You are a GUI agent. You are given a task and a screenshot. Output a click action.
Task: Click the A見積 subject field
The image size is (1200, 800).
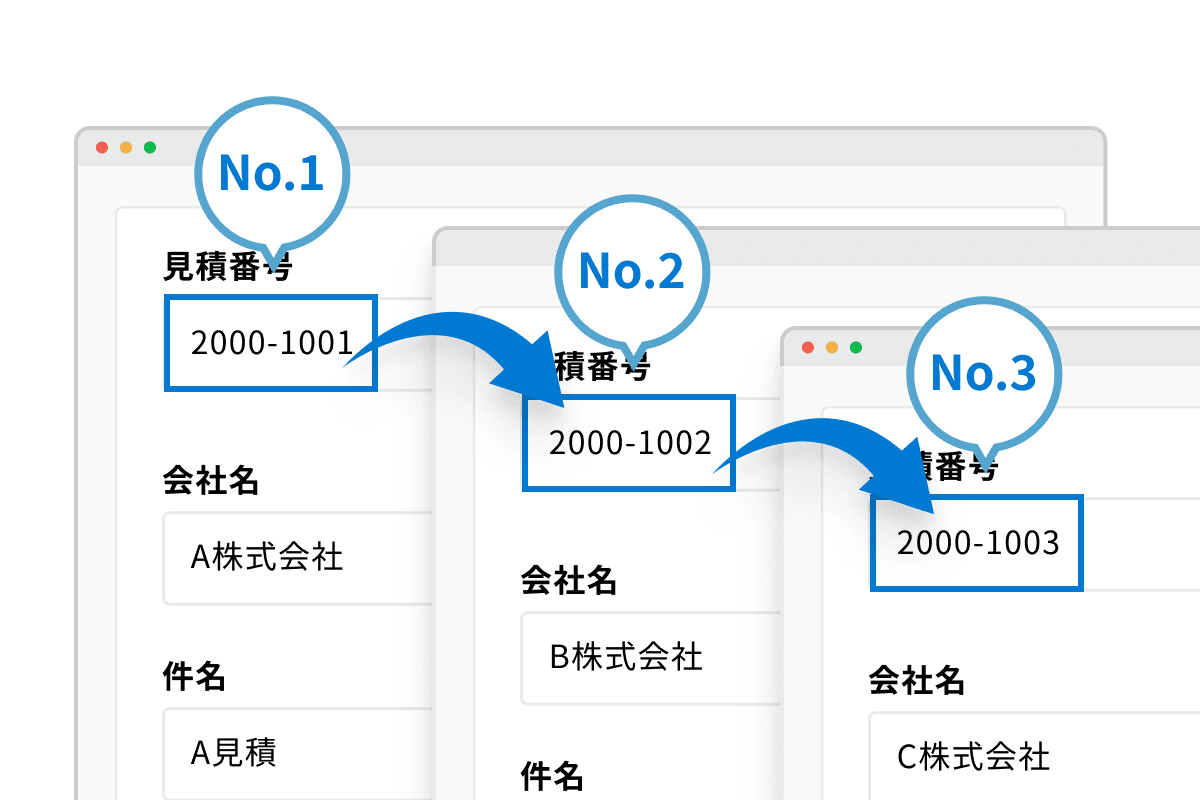tap(280, 752)
